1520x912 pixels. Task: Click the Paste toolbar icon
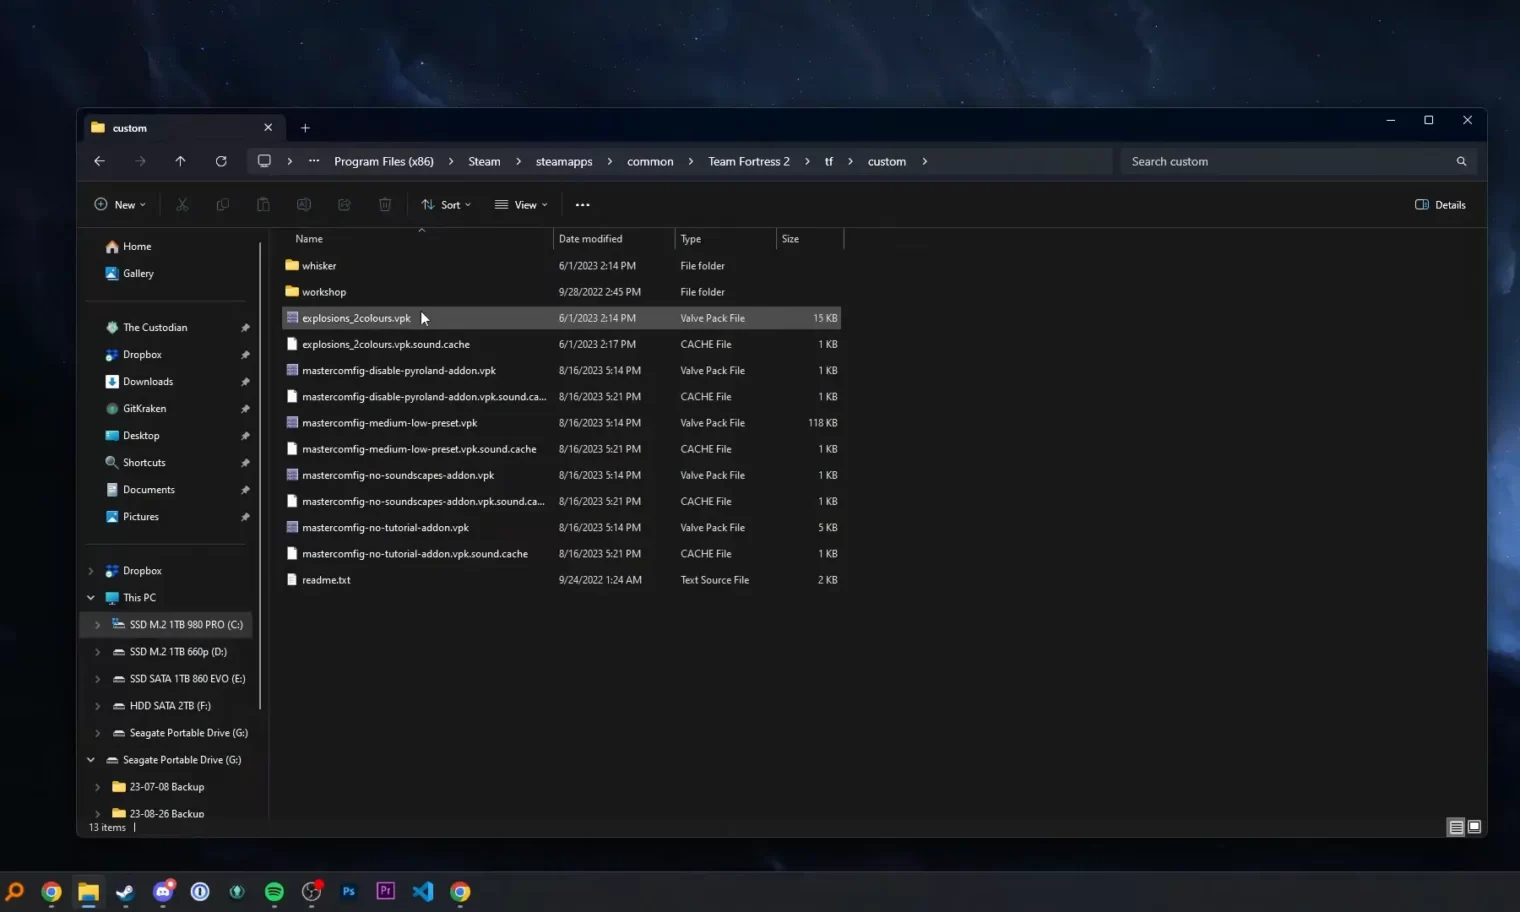pos(263,205)
